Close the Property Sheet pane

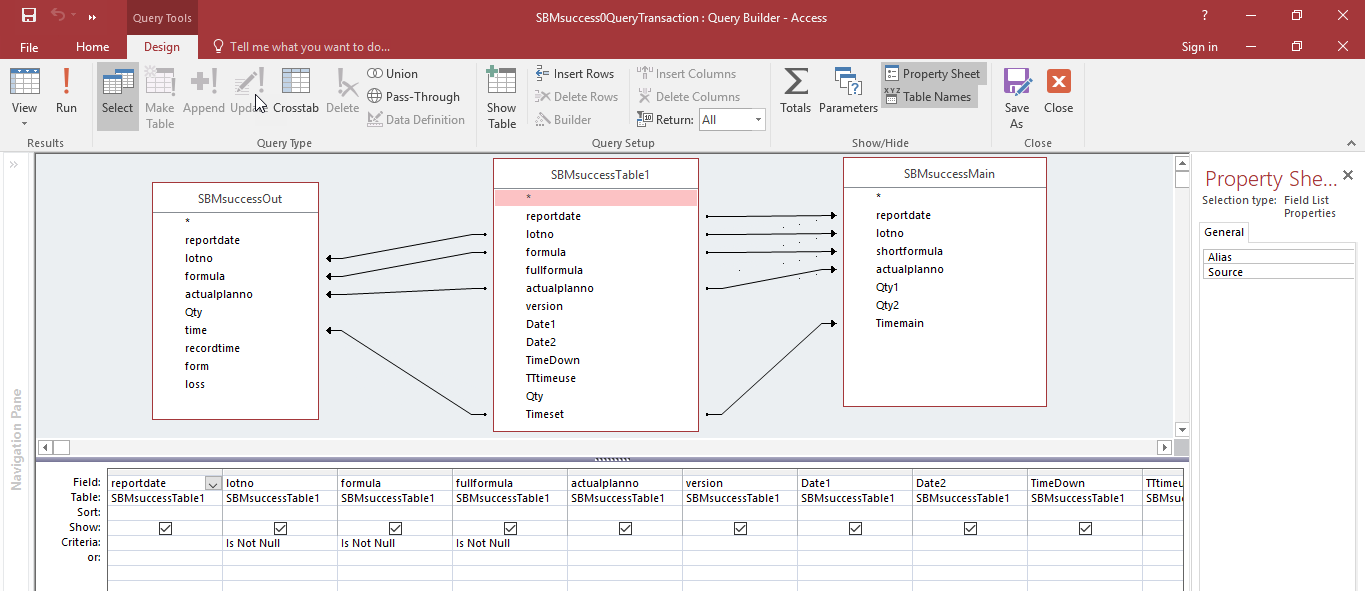(x=1347, y=175)
